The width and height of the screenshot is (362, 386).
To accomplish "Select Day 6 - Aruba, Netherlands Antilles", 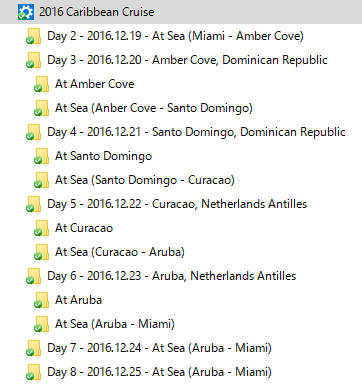I will pos(172,276).
